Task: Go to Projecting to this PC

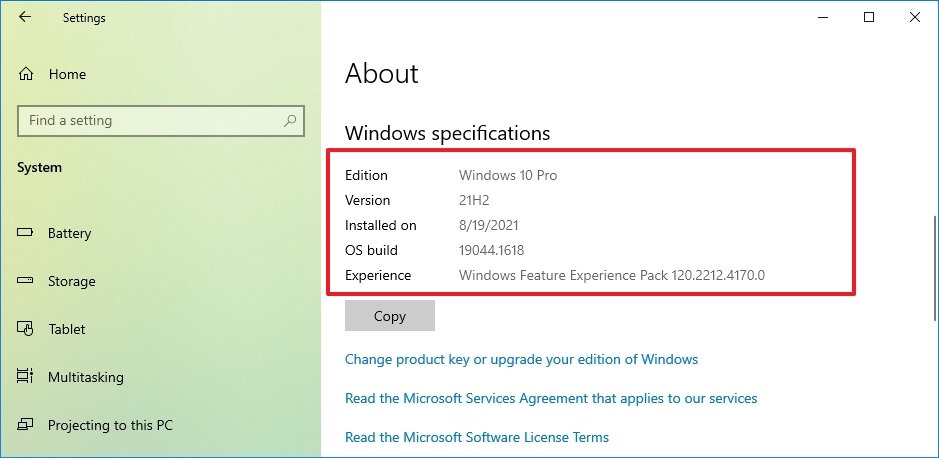Action: click(x=110, y=425)
